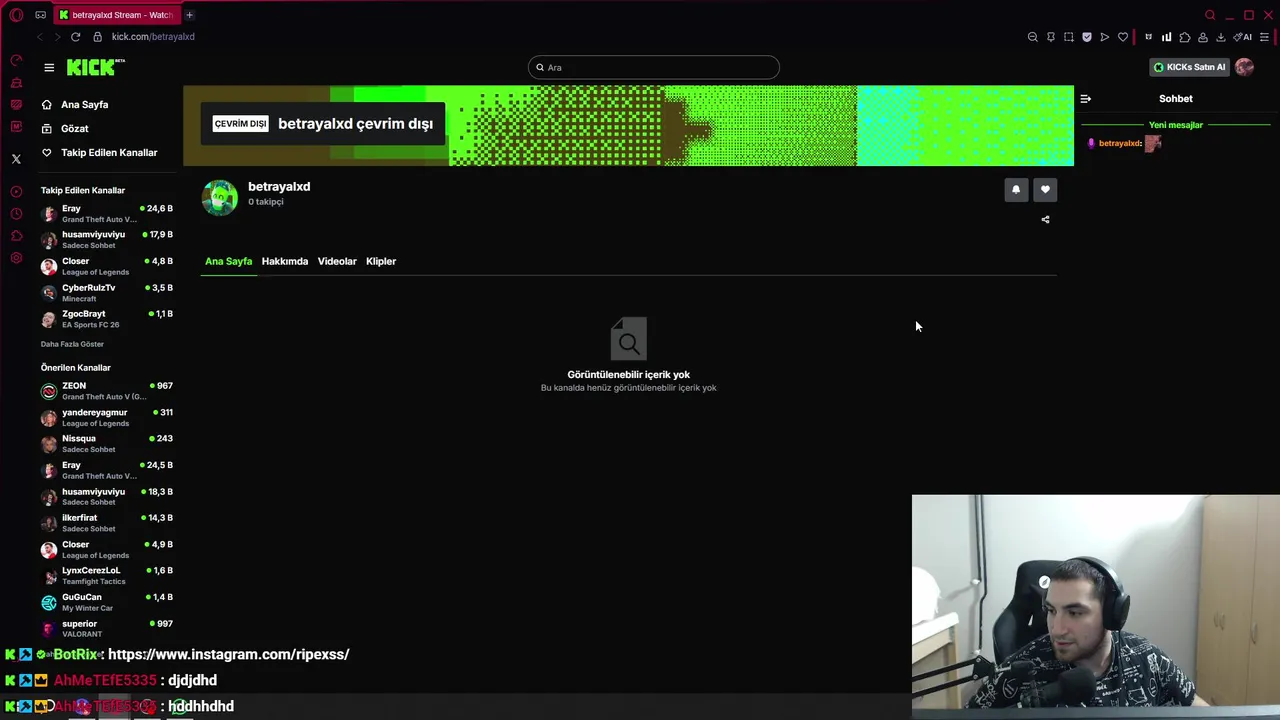Click the browser tab search magnifier
This screenshot has height=720, width=1280.
tap(1210, 15)
